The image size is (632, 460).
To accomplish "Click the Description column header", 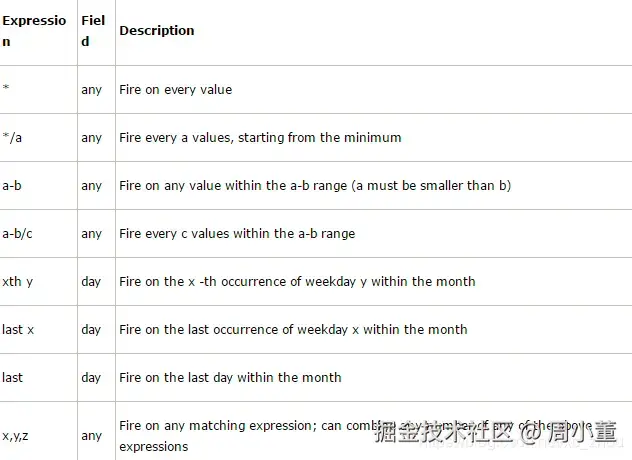I will coord(157,31).
